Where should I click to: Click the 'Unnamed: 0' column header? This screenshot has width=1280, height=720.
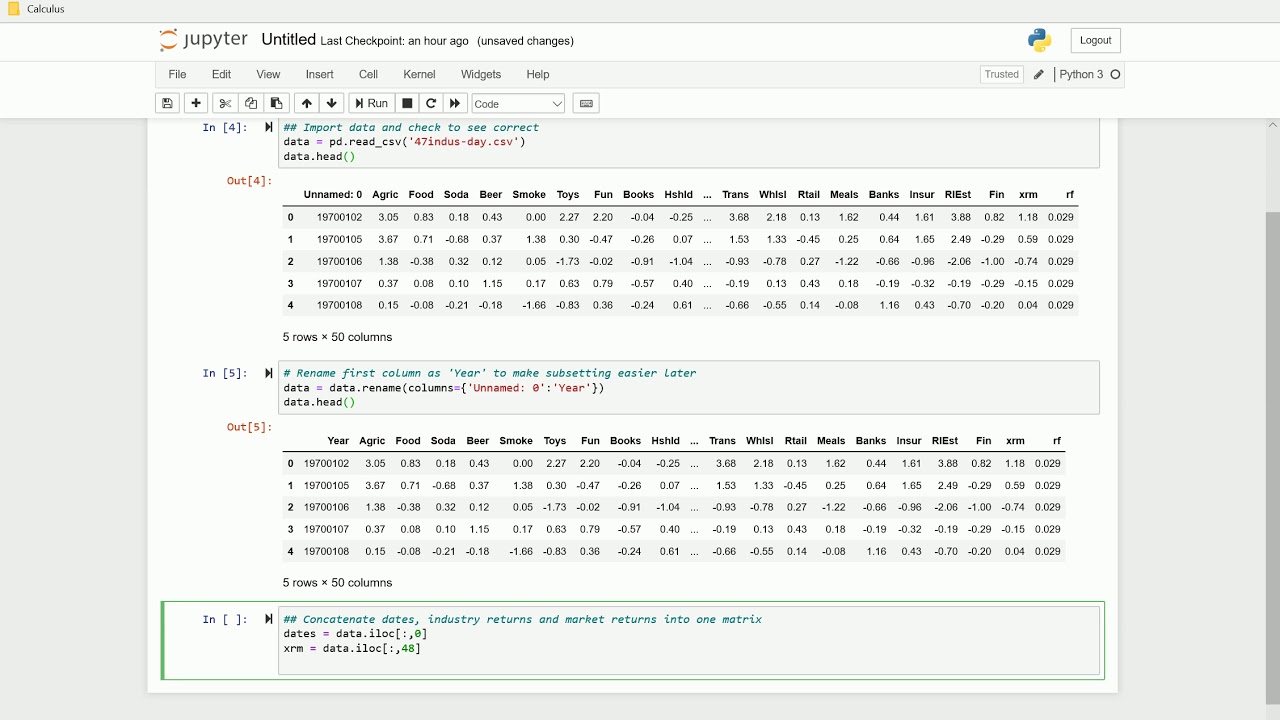[333, 195]
